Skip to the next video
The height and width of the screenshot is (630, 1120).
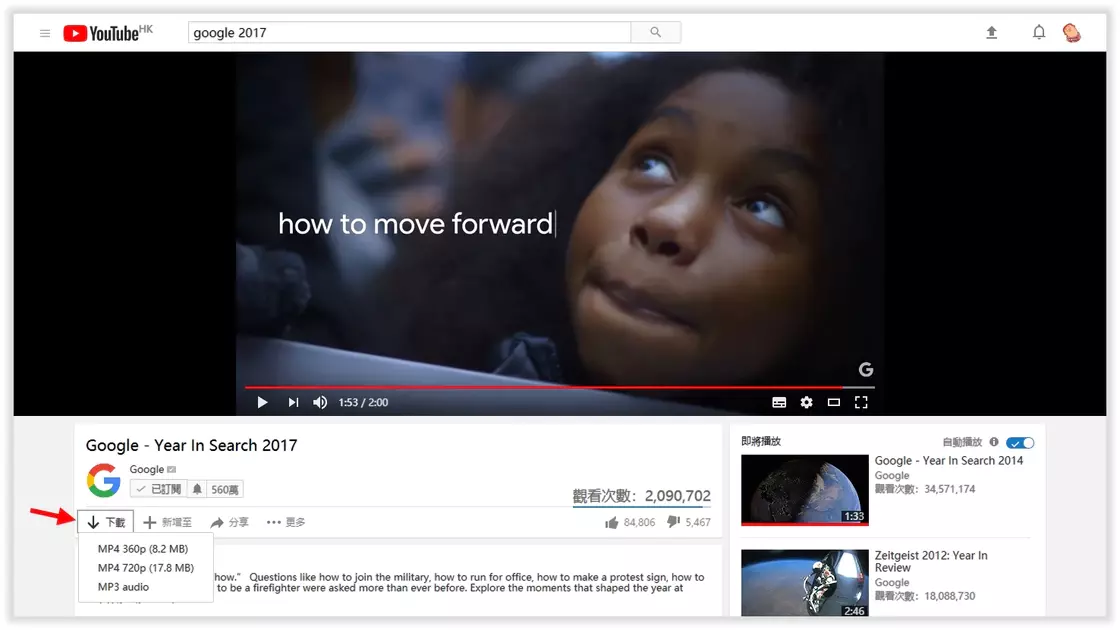(x=293, y=402)
